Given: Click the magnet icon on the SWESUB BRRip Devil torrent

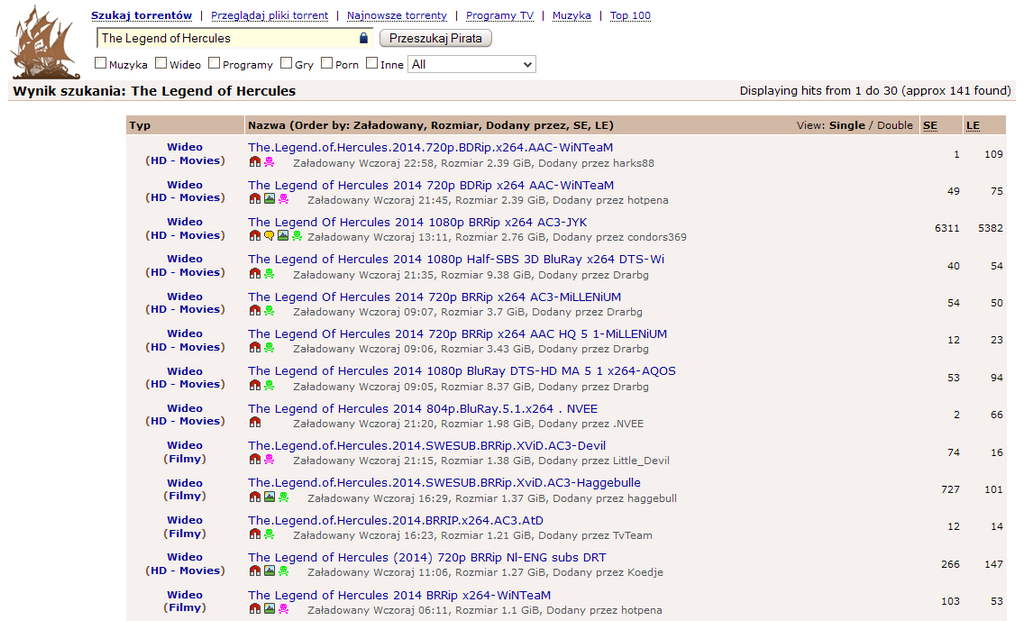Looking at the screenshot, I should coord(255,460).
